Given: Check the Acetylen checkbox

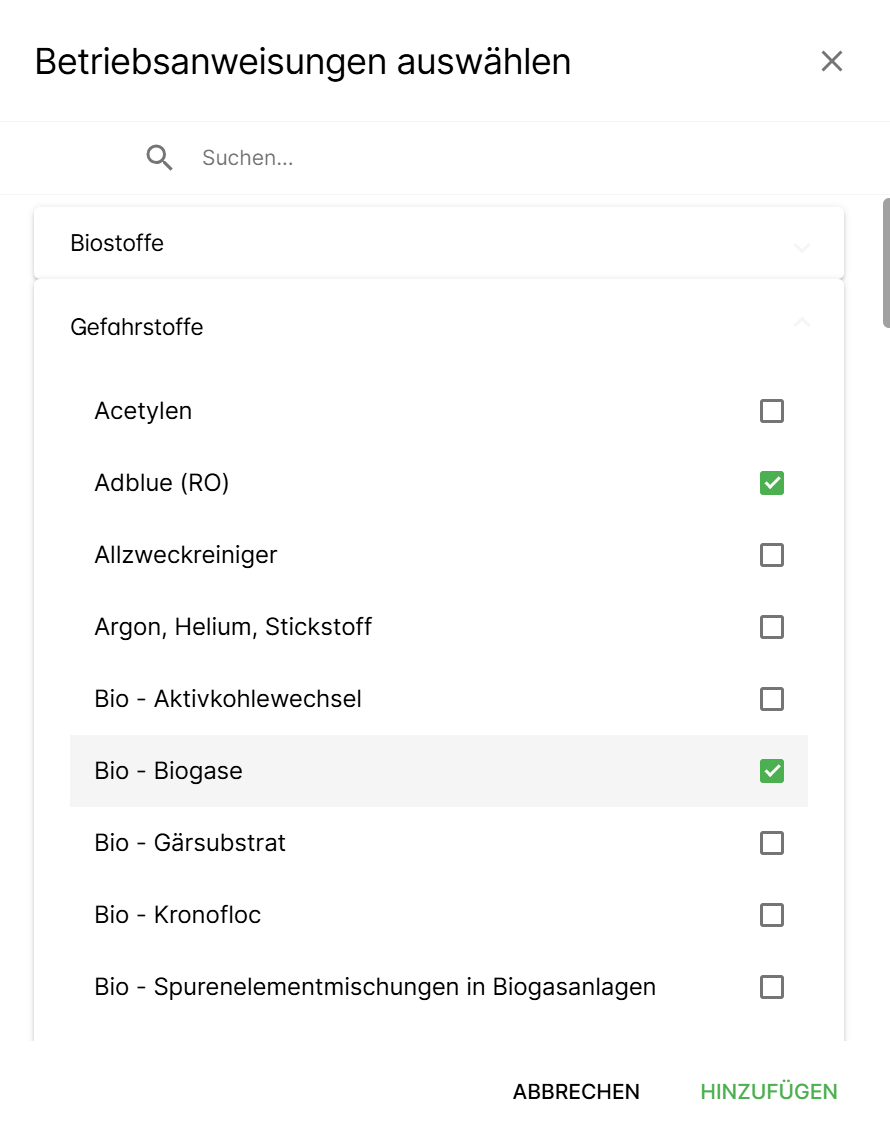Looking at the screenshot, I should [x=772, y=411].
